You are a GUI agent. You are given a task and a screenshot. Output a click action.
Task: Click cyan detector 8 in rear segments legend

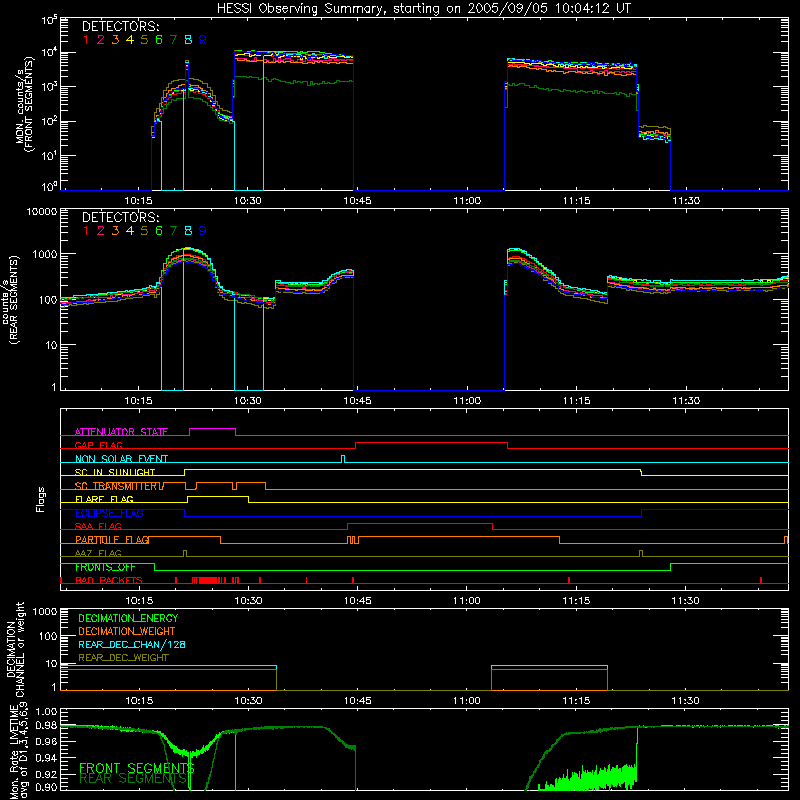point(188,231)
